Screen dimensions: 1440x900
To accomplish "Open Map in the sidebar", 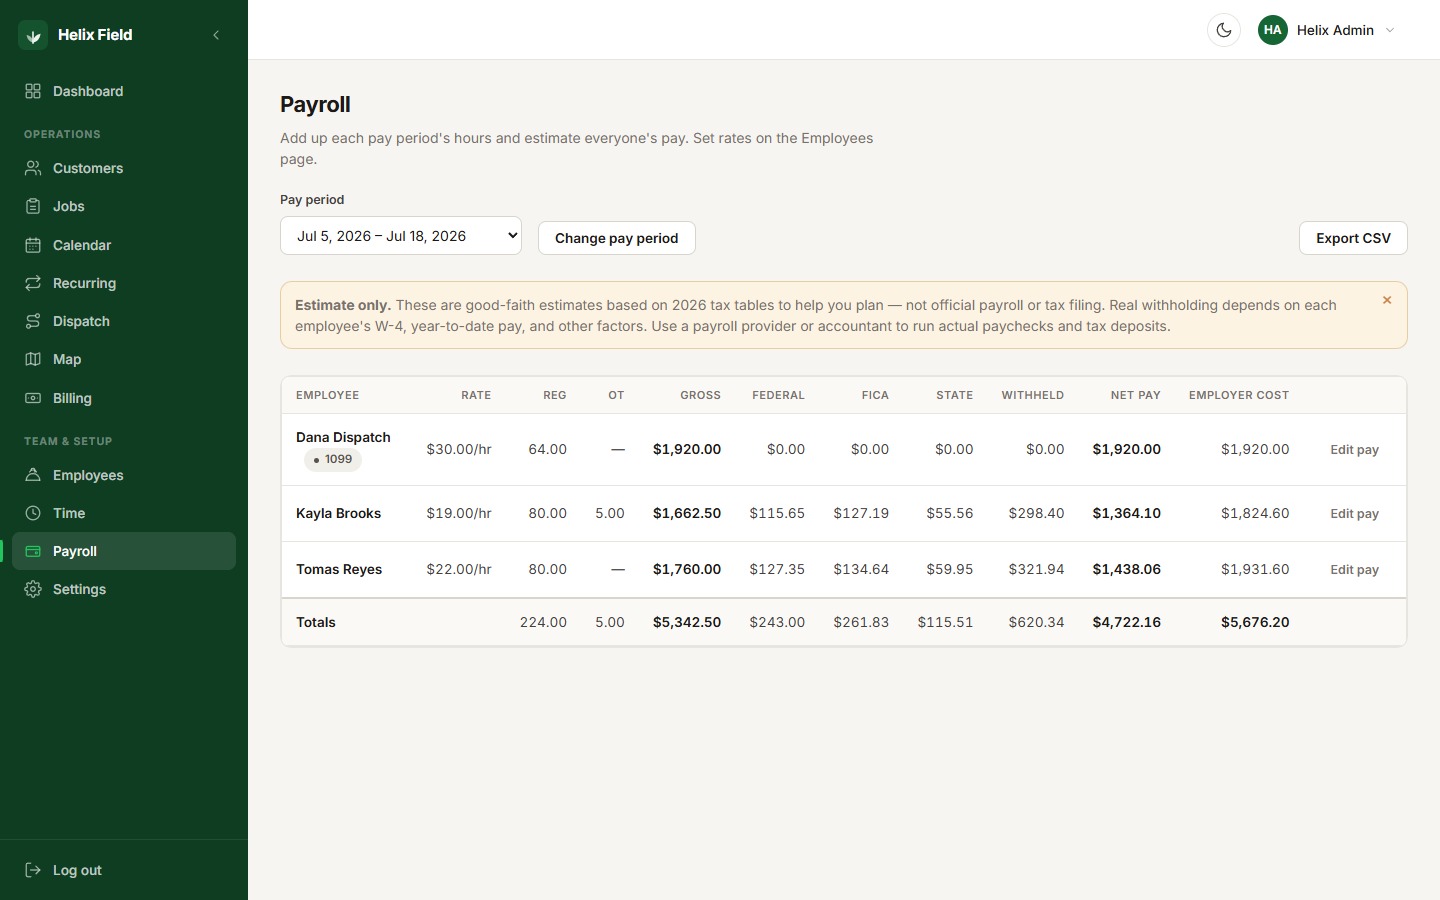I will (124, 359).
